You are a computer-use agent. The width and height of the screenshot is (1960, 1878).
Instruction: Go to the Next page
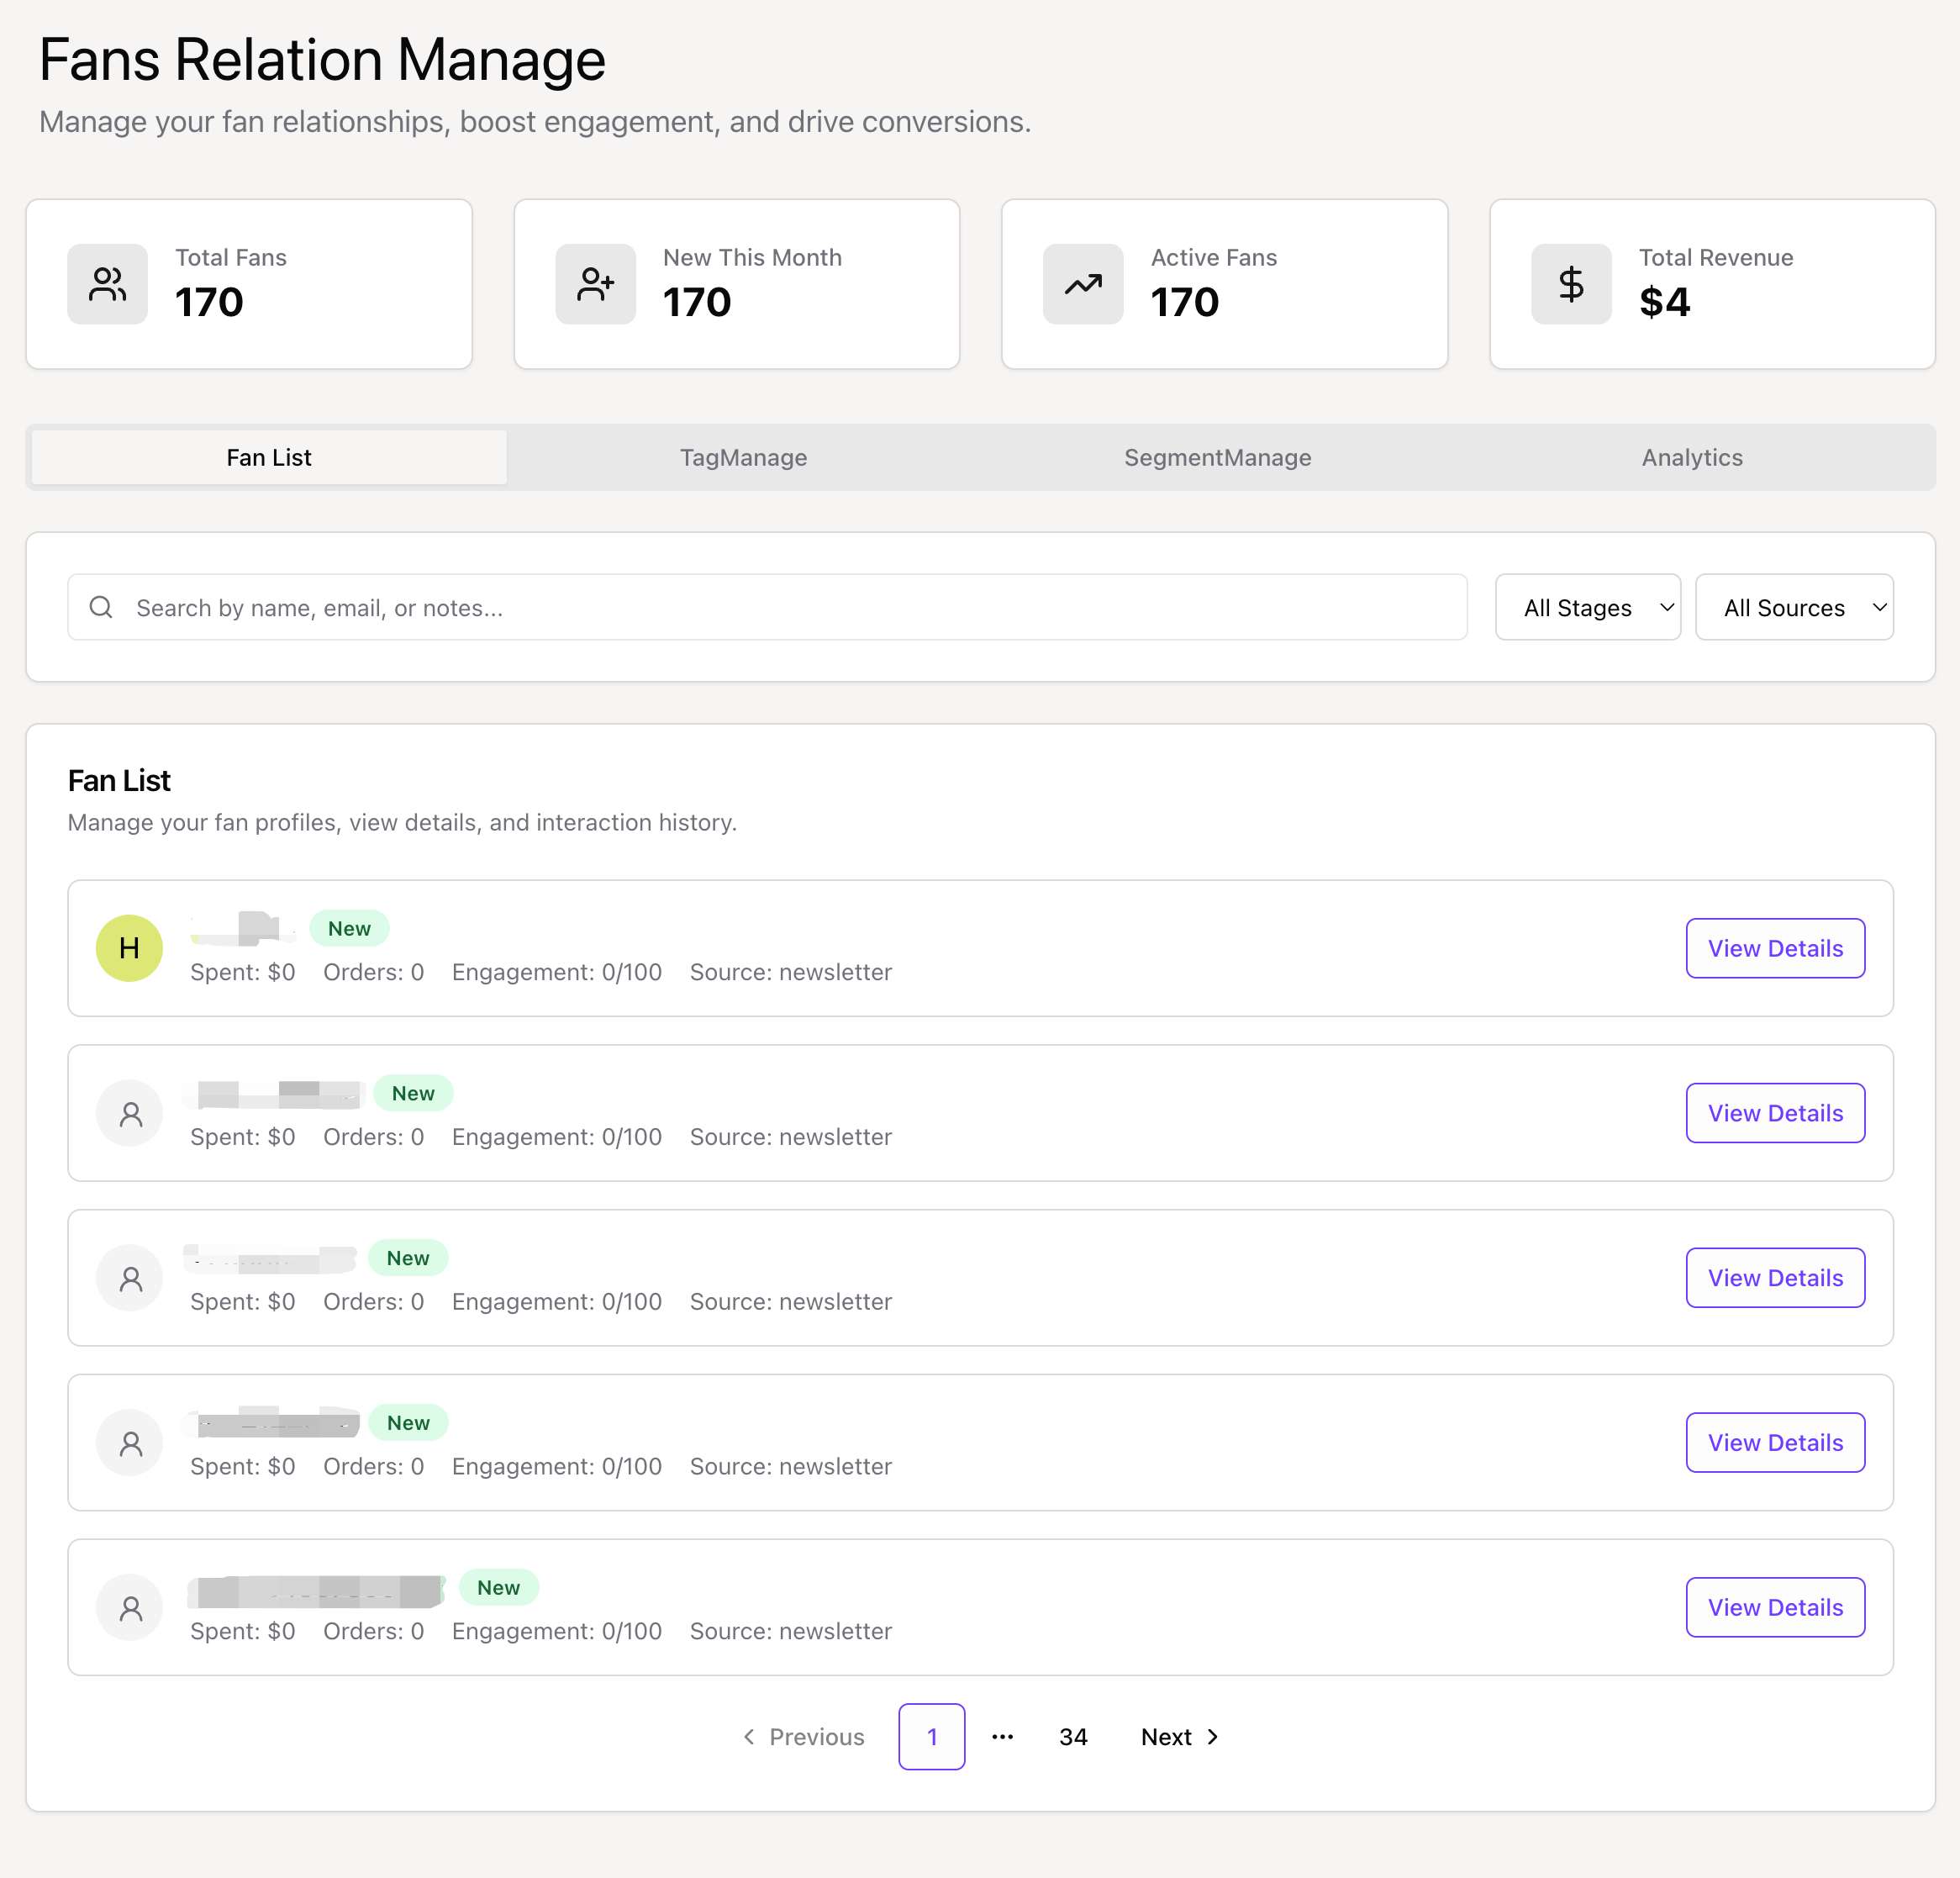click(1179, 1737)
